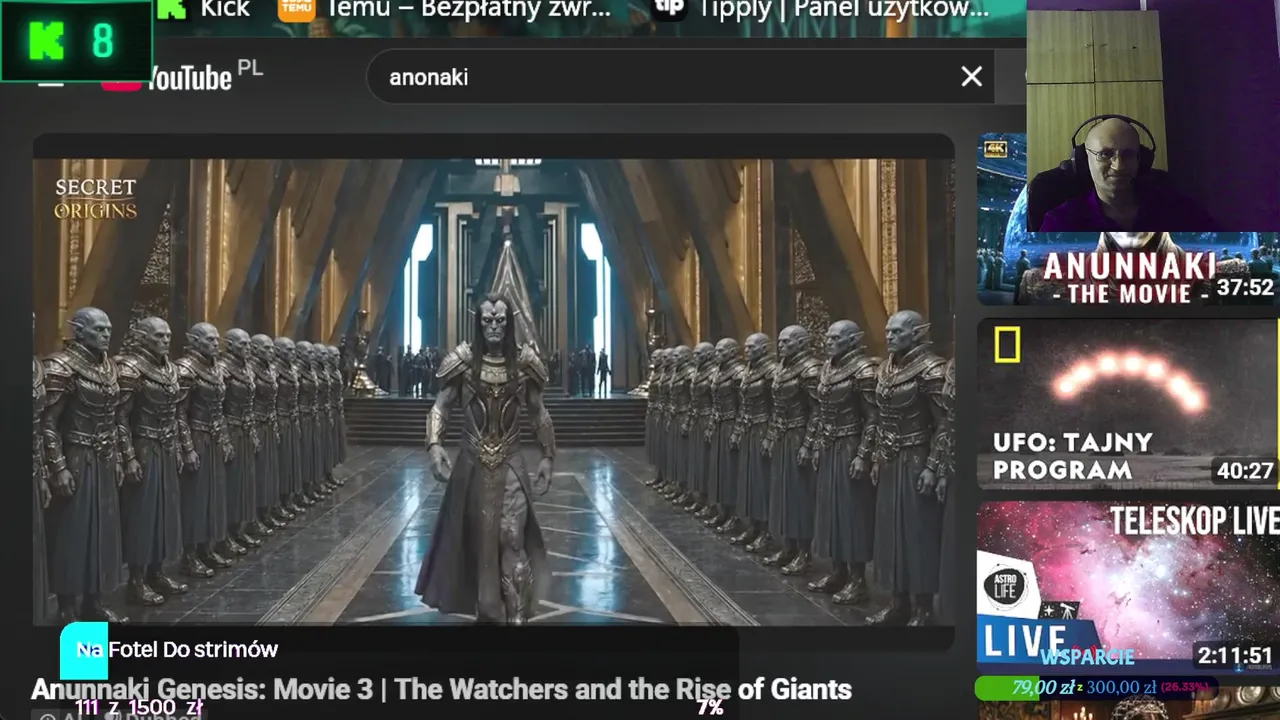1280x720 pixels.
Task: Switch to the Temu – Bezpłatny zwr... tab
Action: point(445,10)
